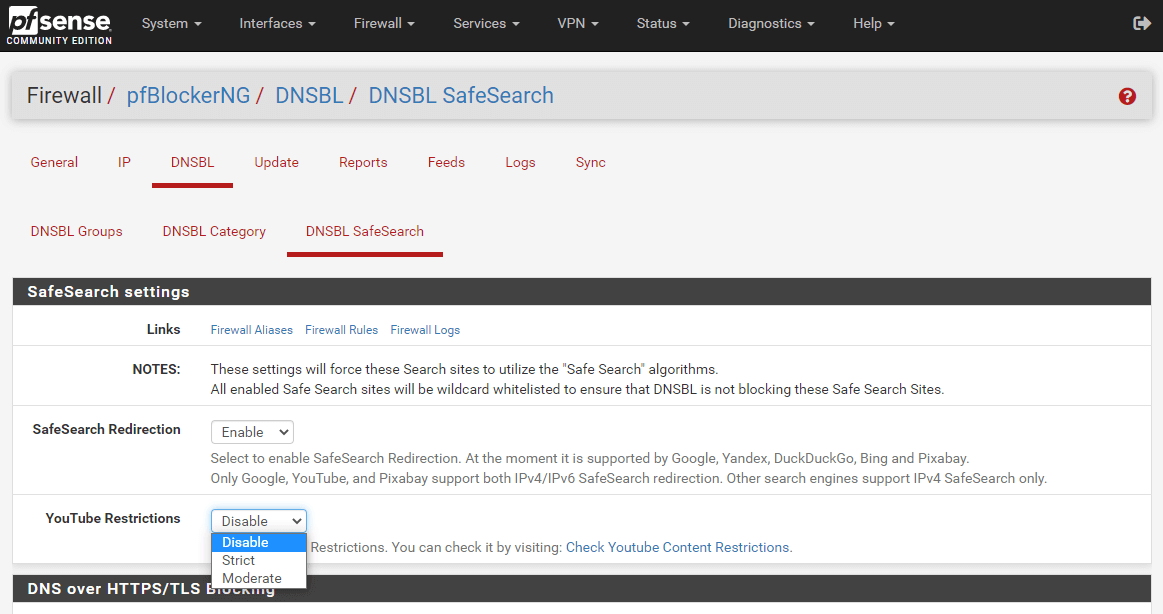Open the red help question mark icon
Viewport: 1163px width, 614px height.
1127,96
